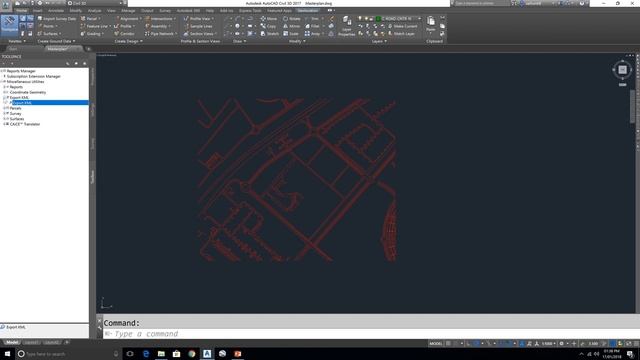Click the ViewCube in drawing area
Screen dimensions: 640x360
(x=622, y=70)
